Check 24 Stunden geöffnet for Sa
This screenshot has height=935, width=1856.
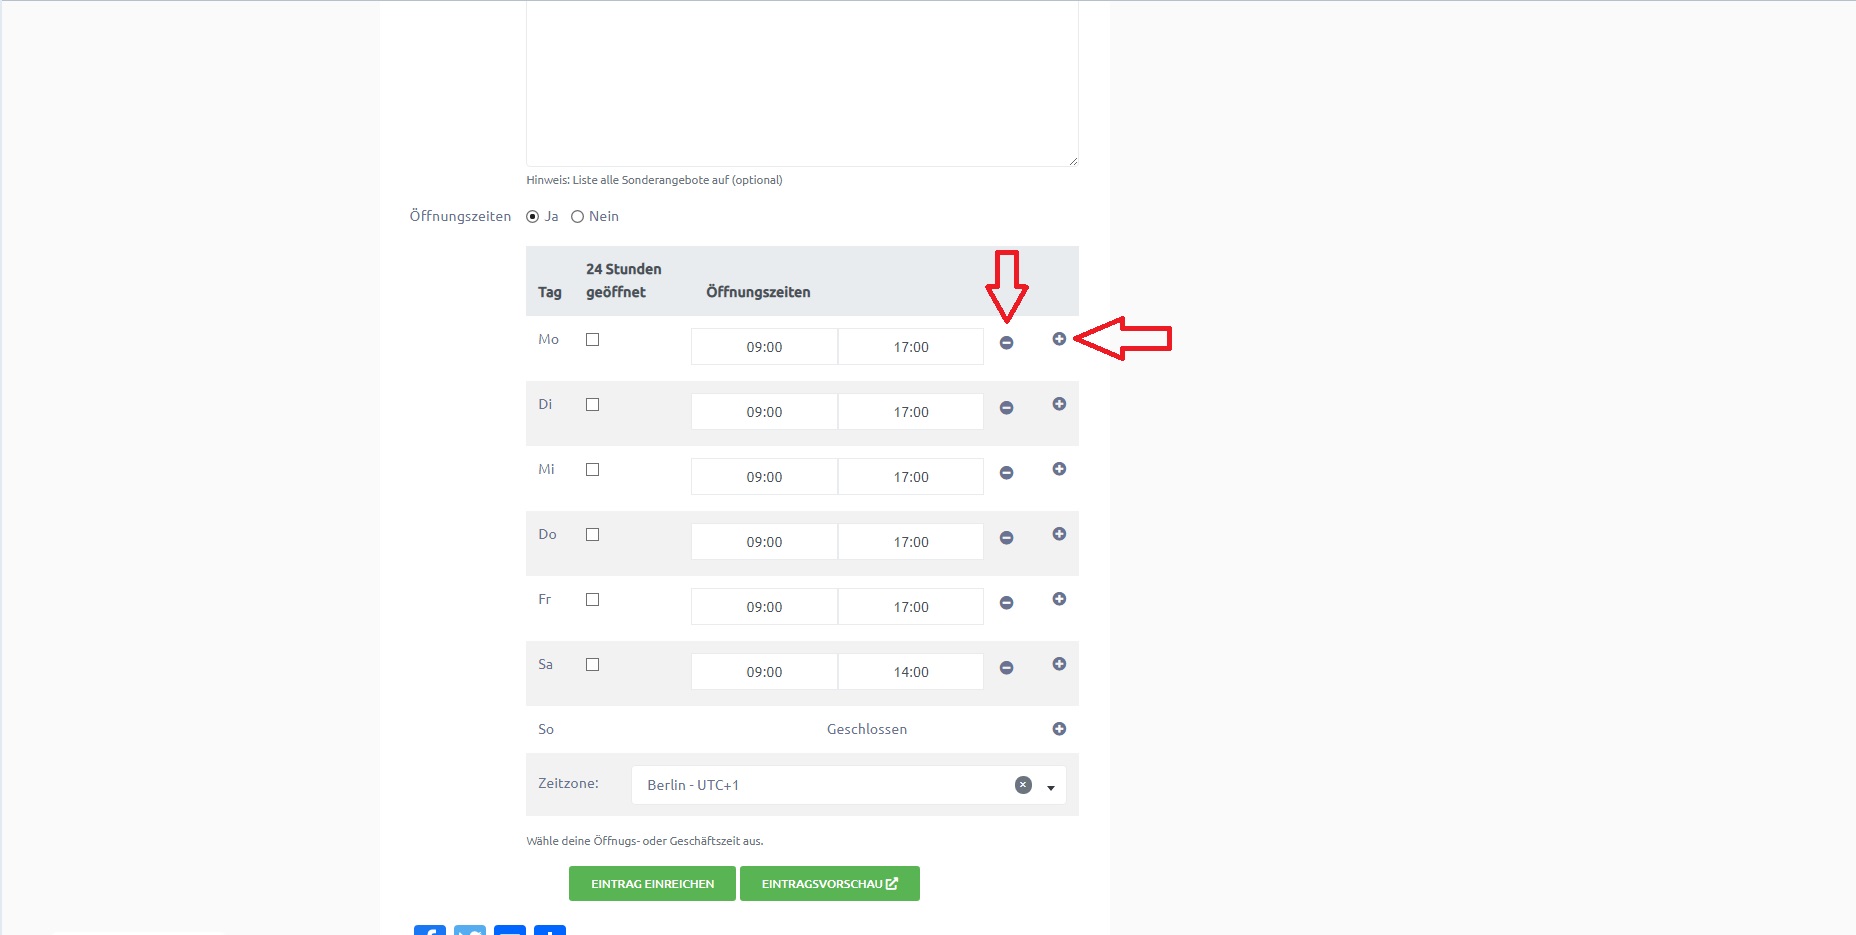point(592,665)
